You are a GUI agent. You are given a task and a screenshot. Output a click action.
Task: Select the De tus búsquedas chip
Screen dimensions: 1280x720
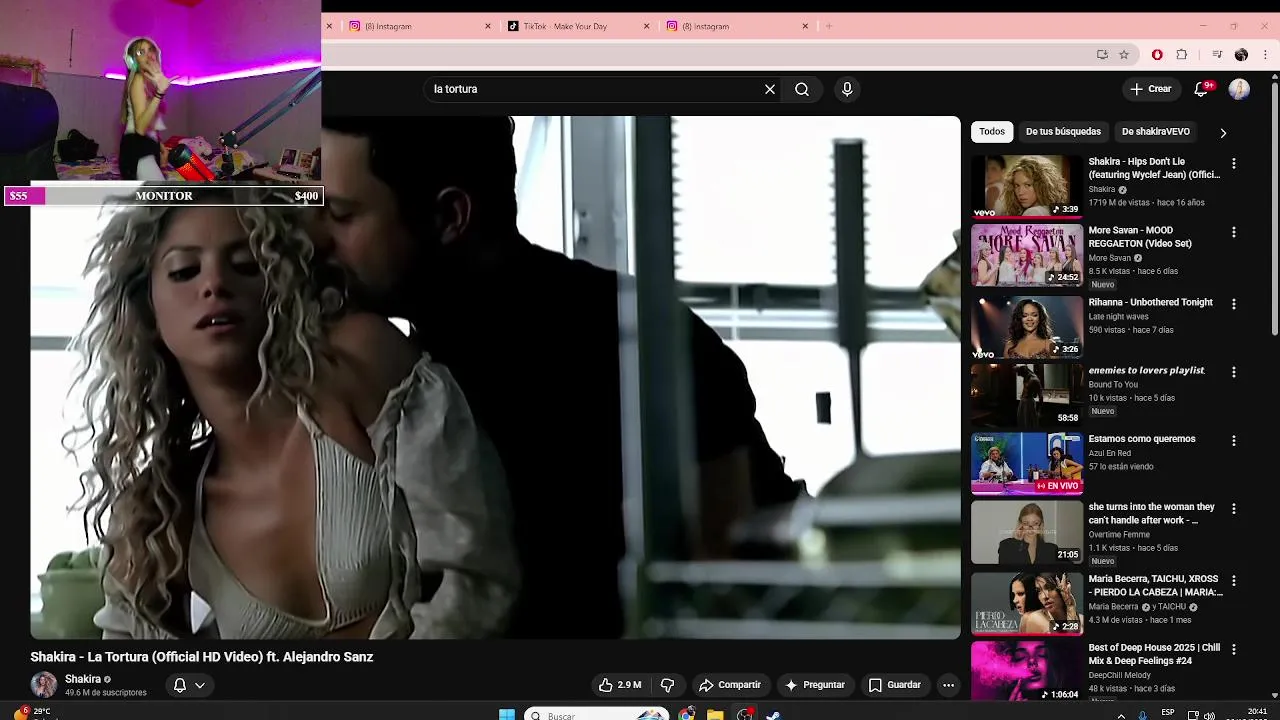[1063, 132]
